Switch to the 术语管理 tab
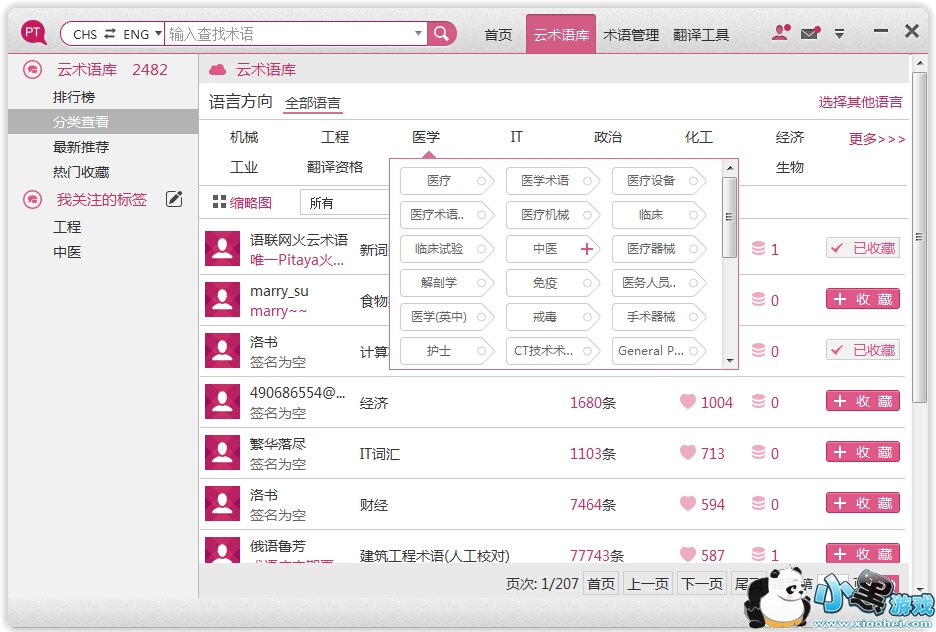Image resolution: width=936 pixels, height=632 pixels. point(630,35)
